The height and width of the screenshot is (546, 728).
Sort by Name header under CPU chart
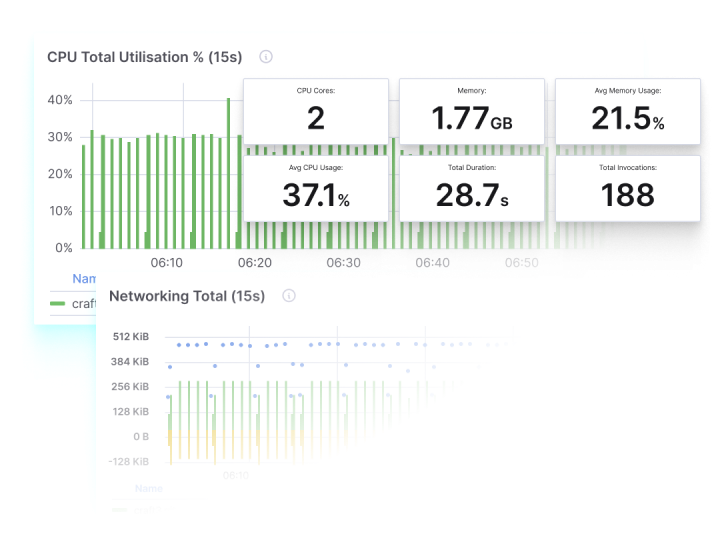[85, 280]
